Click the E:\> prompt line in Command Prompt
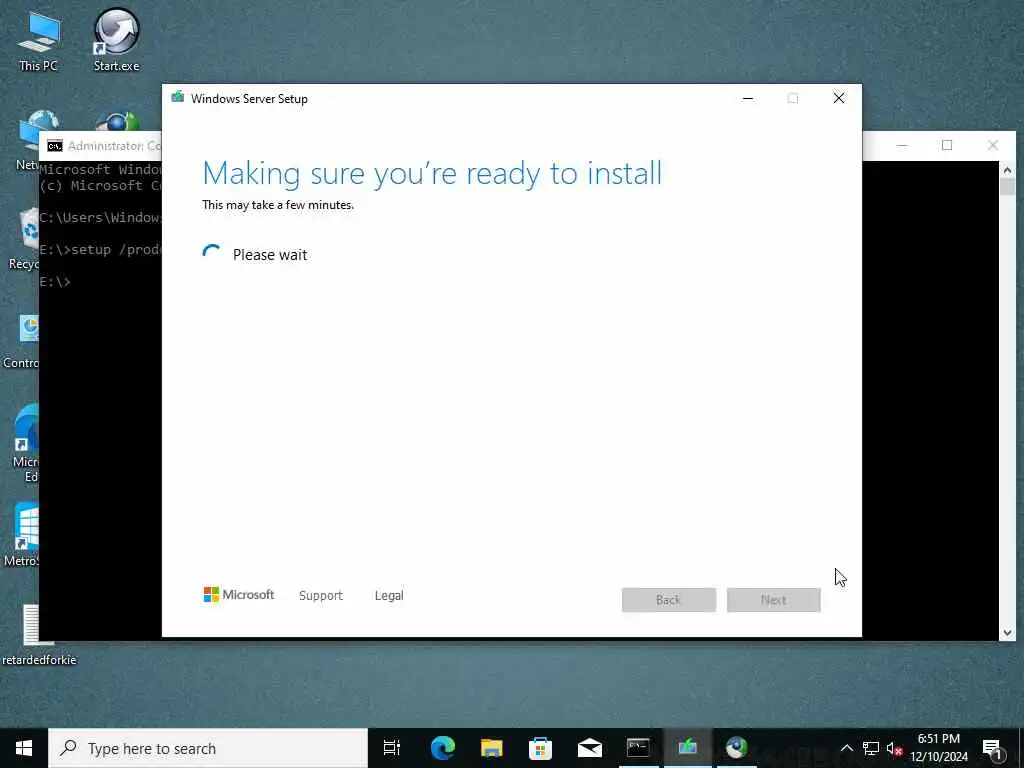Image resolution: width=1024 pixels, height=768 pixels. (x=55, y=281)
